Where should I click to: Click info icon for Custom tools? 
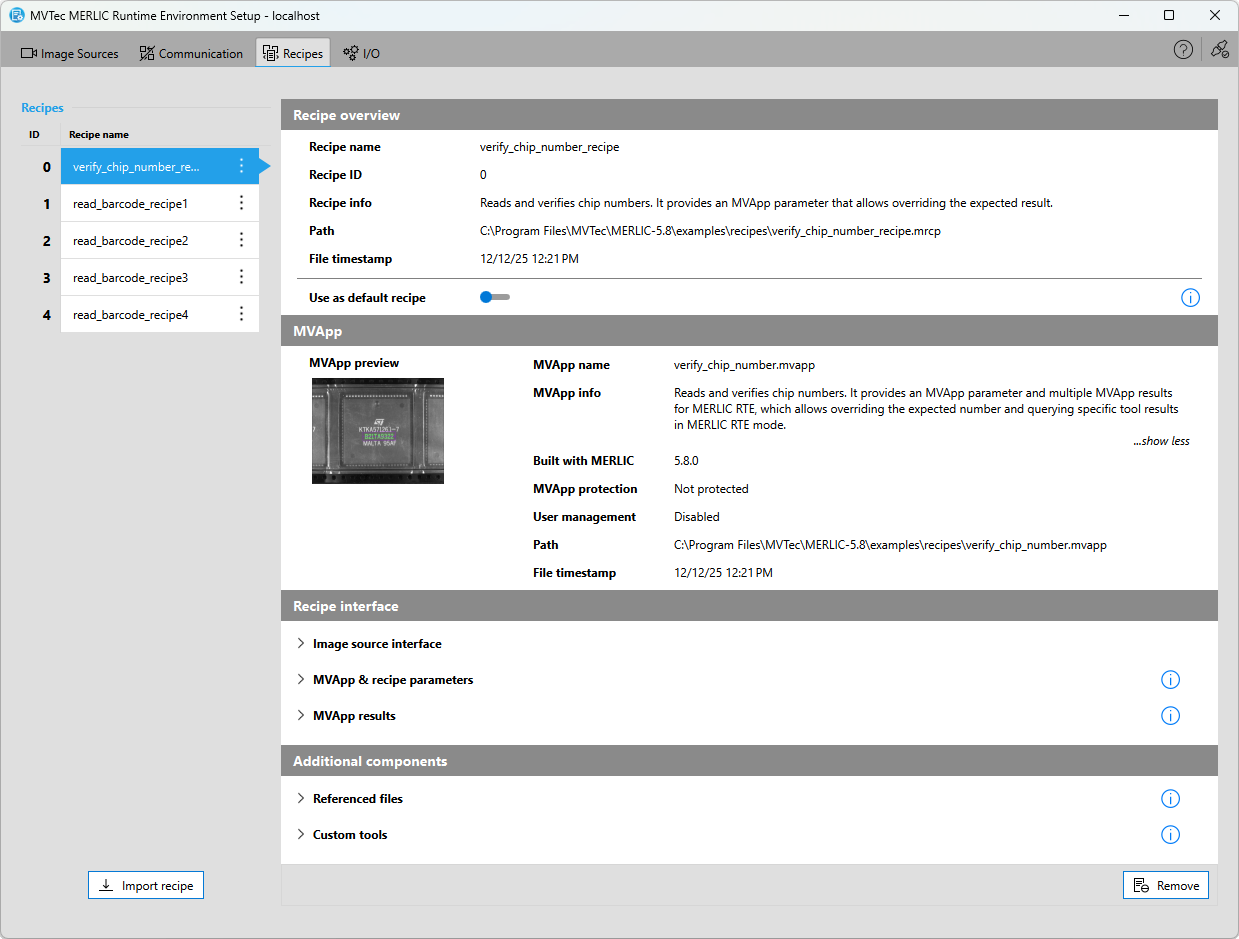[x=1170, y=835]
